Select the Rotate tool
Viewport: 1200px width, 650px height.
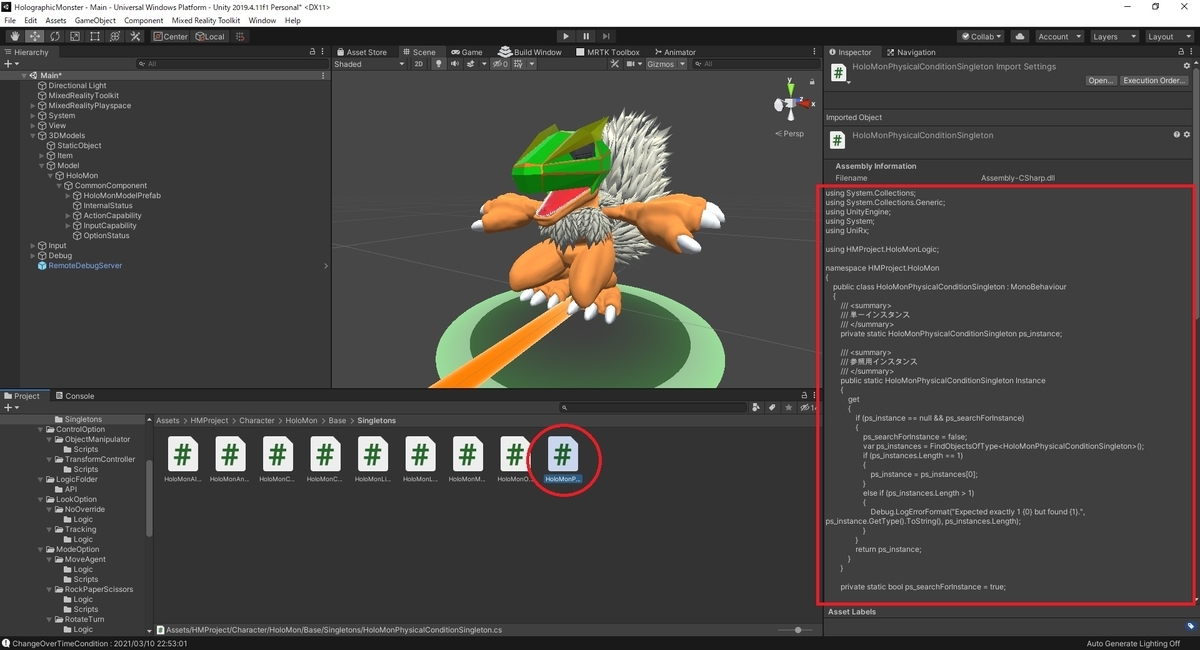[x=54, y=36]
